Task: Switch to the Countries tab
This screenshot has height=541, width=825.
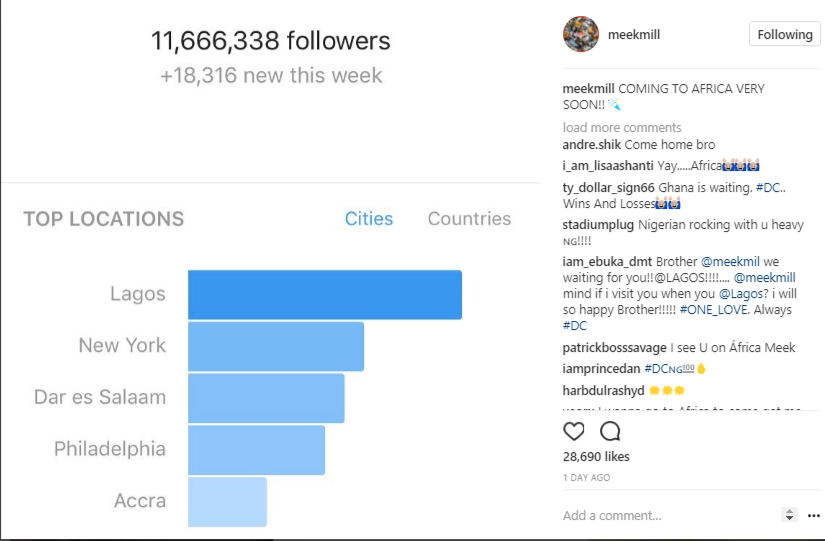Action: (x=469, y=219)
